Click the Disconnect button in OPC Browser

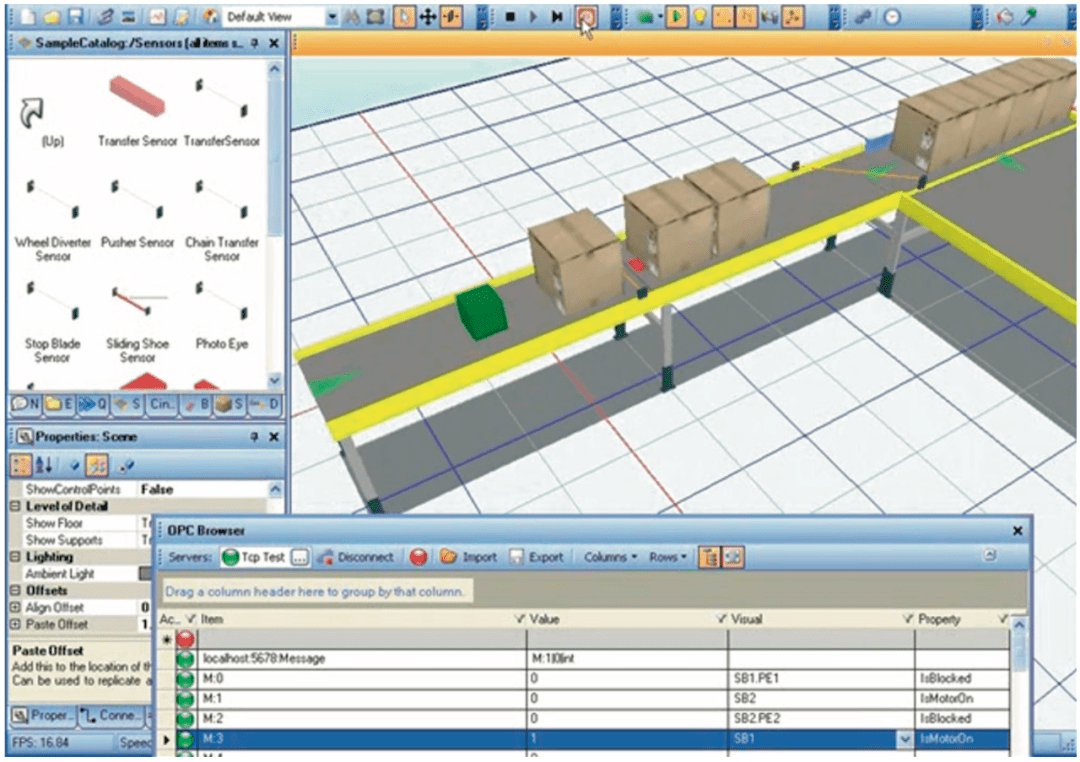coord(355,557)
